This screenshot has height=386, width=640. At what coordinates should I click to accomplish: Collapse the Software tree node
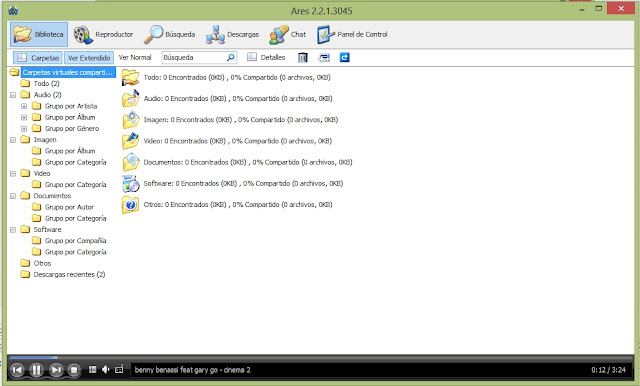tap(13, 230)
